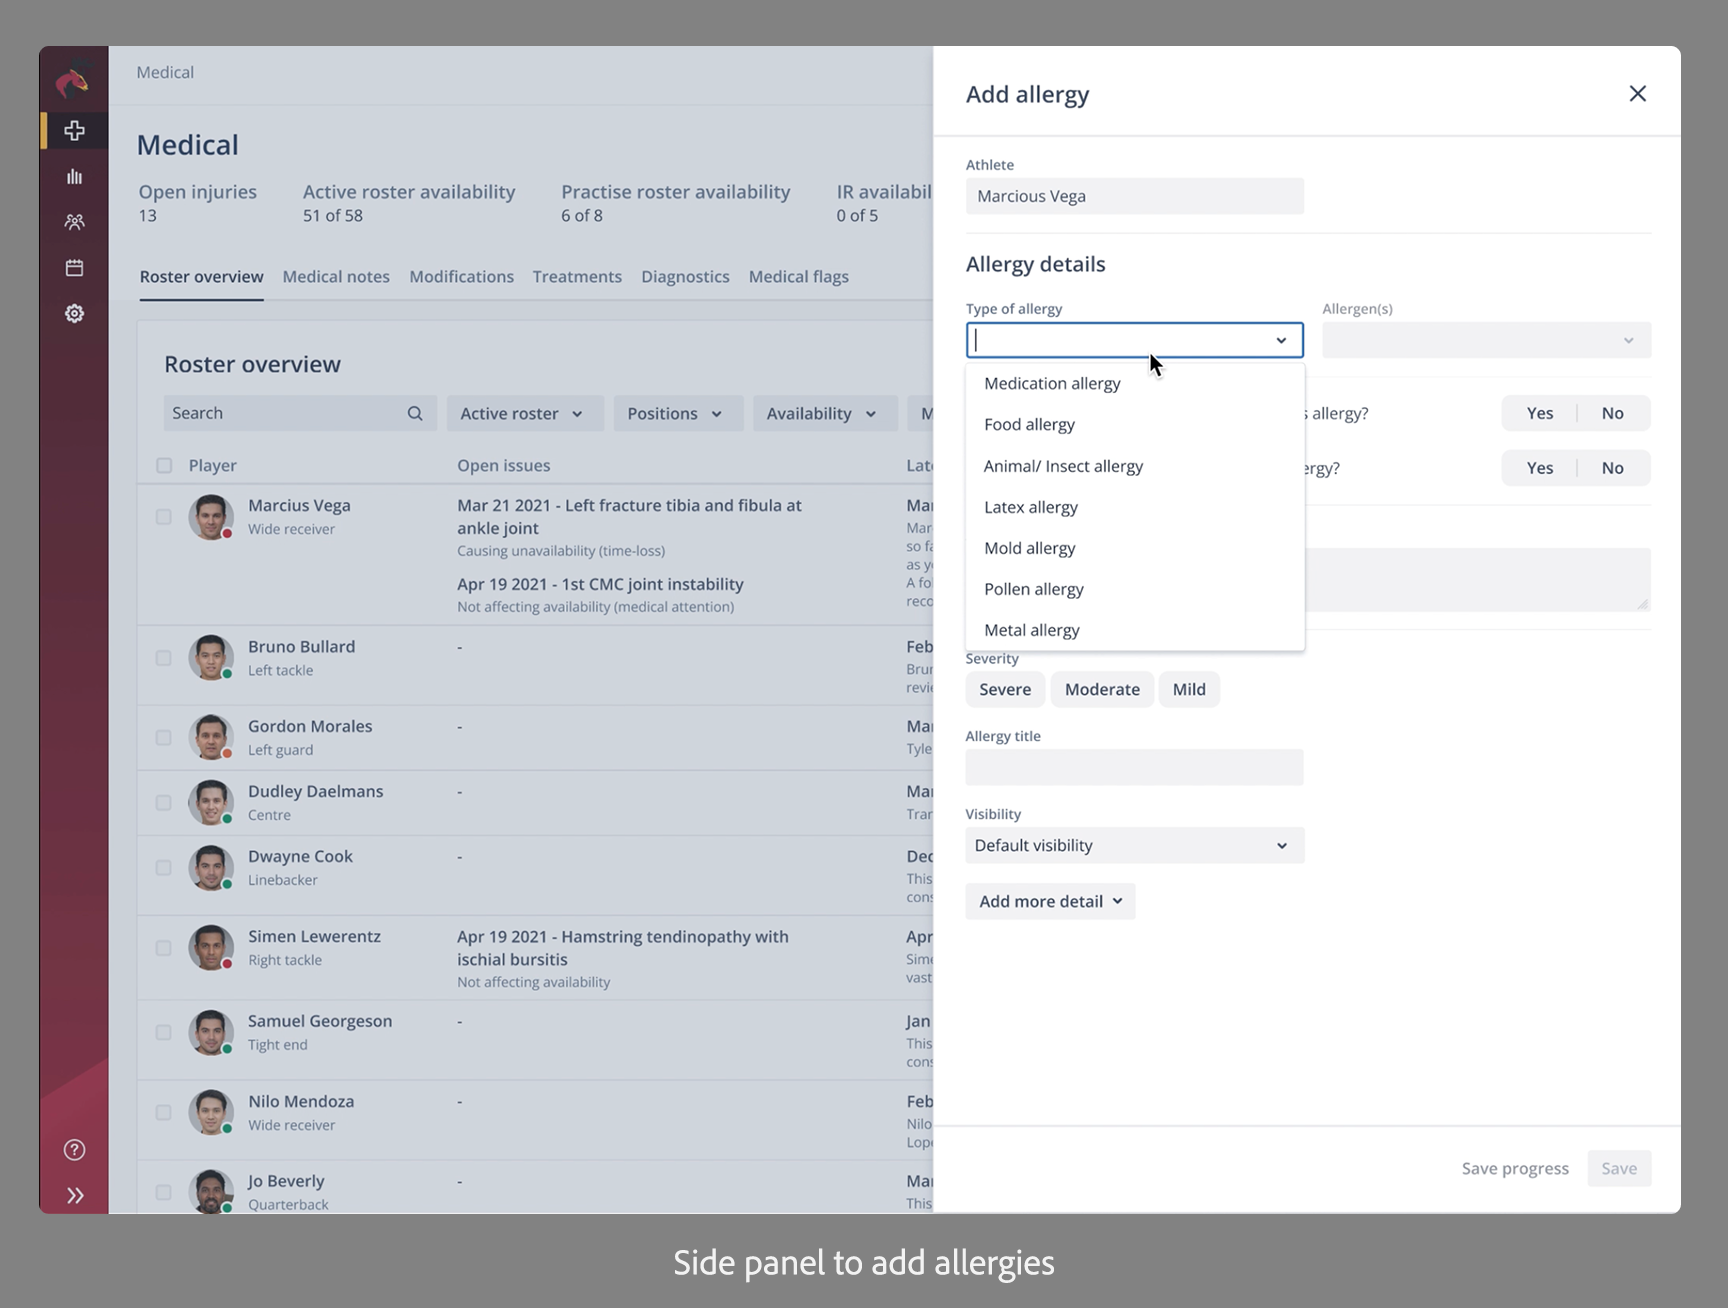Click the Athlete field Marcious Vega
Image resolution: width=1728 pixels, height=1308 pixels.
coord(1134,196)
